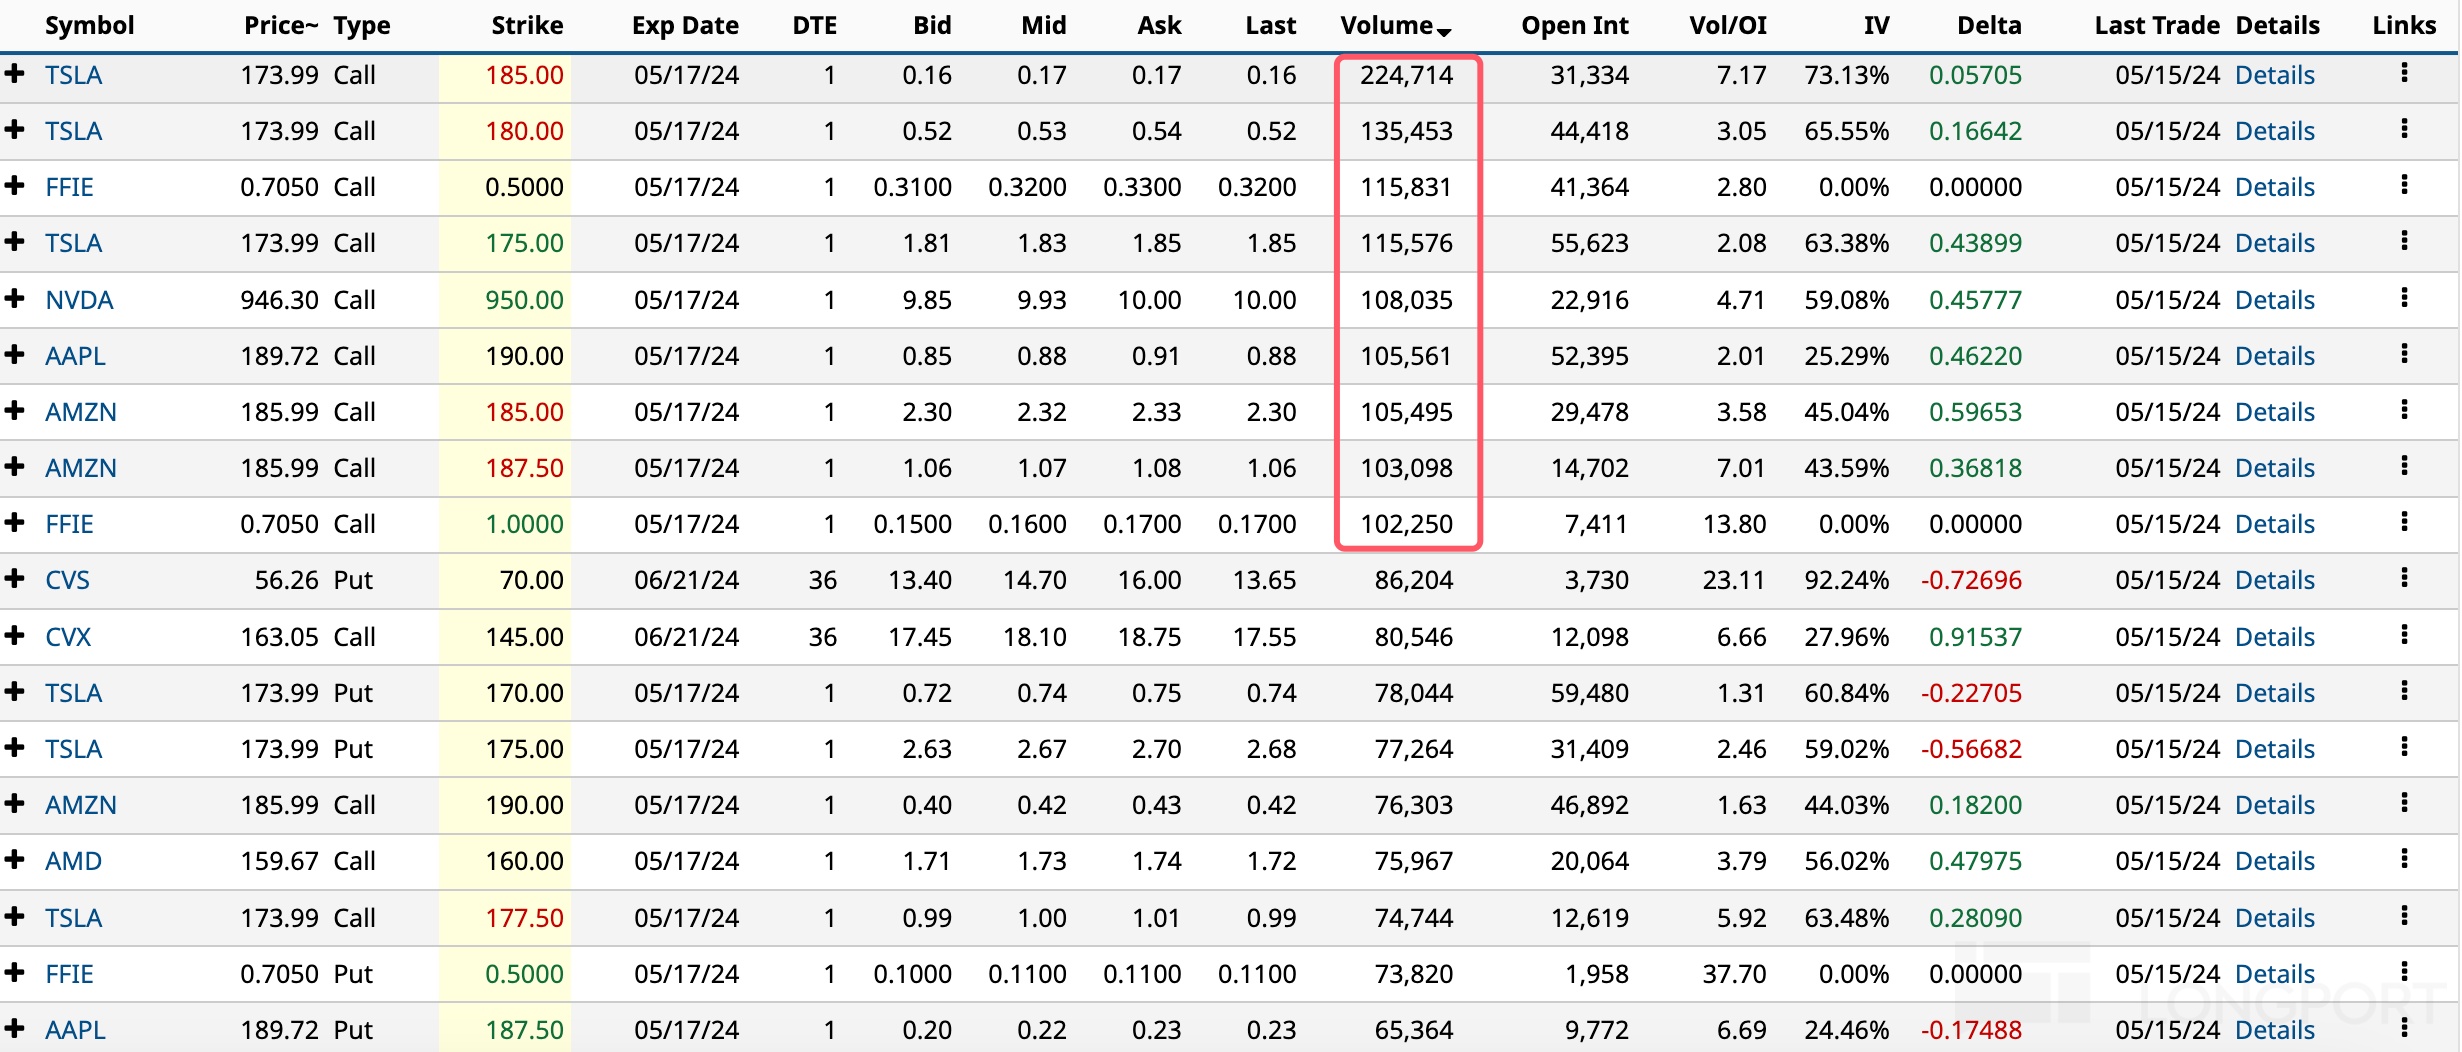Expand the AMD 160.00 Call row
The height and width of the screenshot is (1052, 2462).
[x=14, y=859]
